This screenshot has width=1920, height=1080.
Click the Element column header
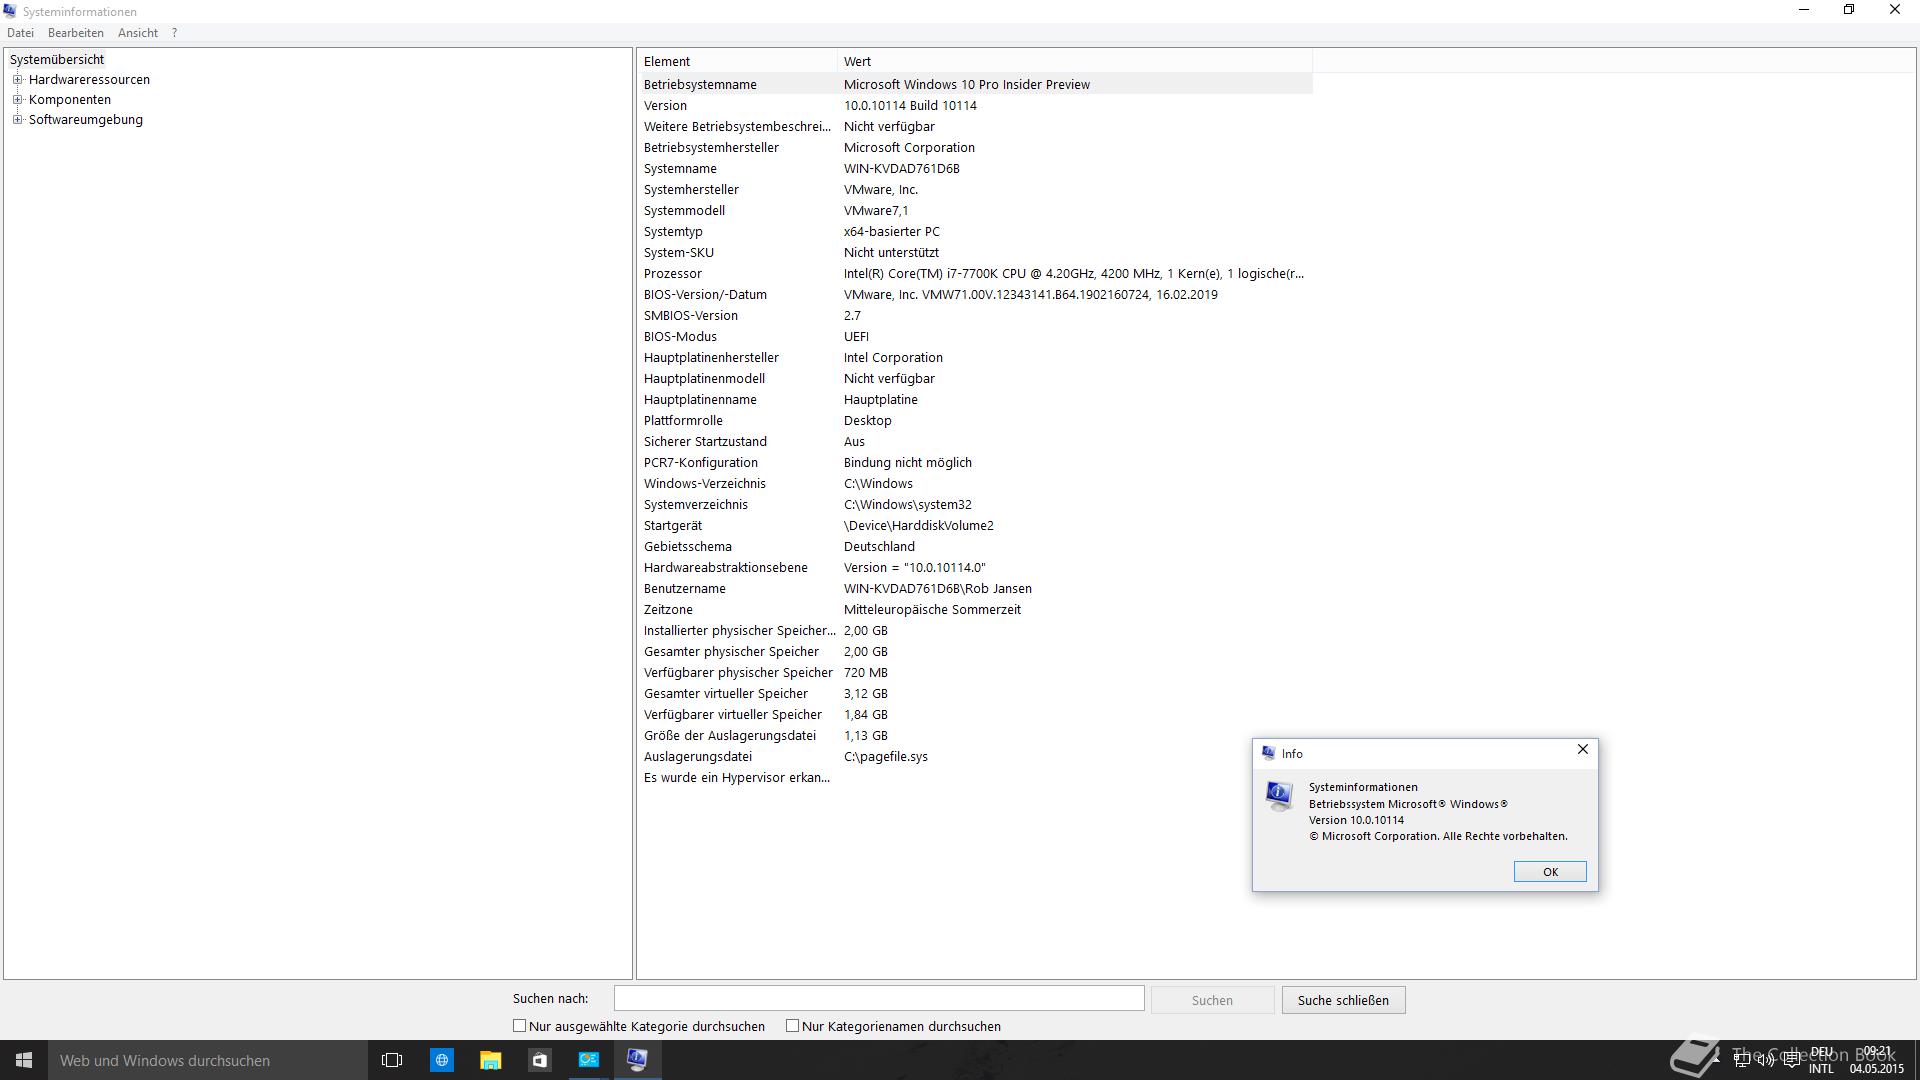[737, 61]
